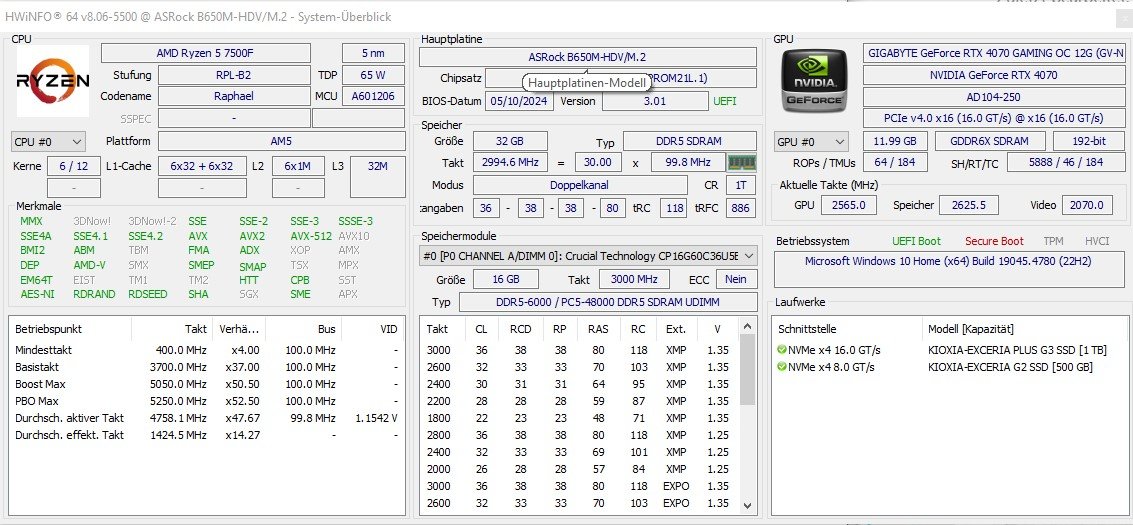Viewport: 1133px width, 525px height.
Task: Select the 2994.6 MHz memory clock field
Action: click(x=510, y=162)
